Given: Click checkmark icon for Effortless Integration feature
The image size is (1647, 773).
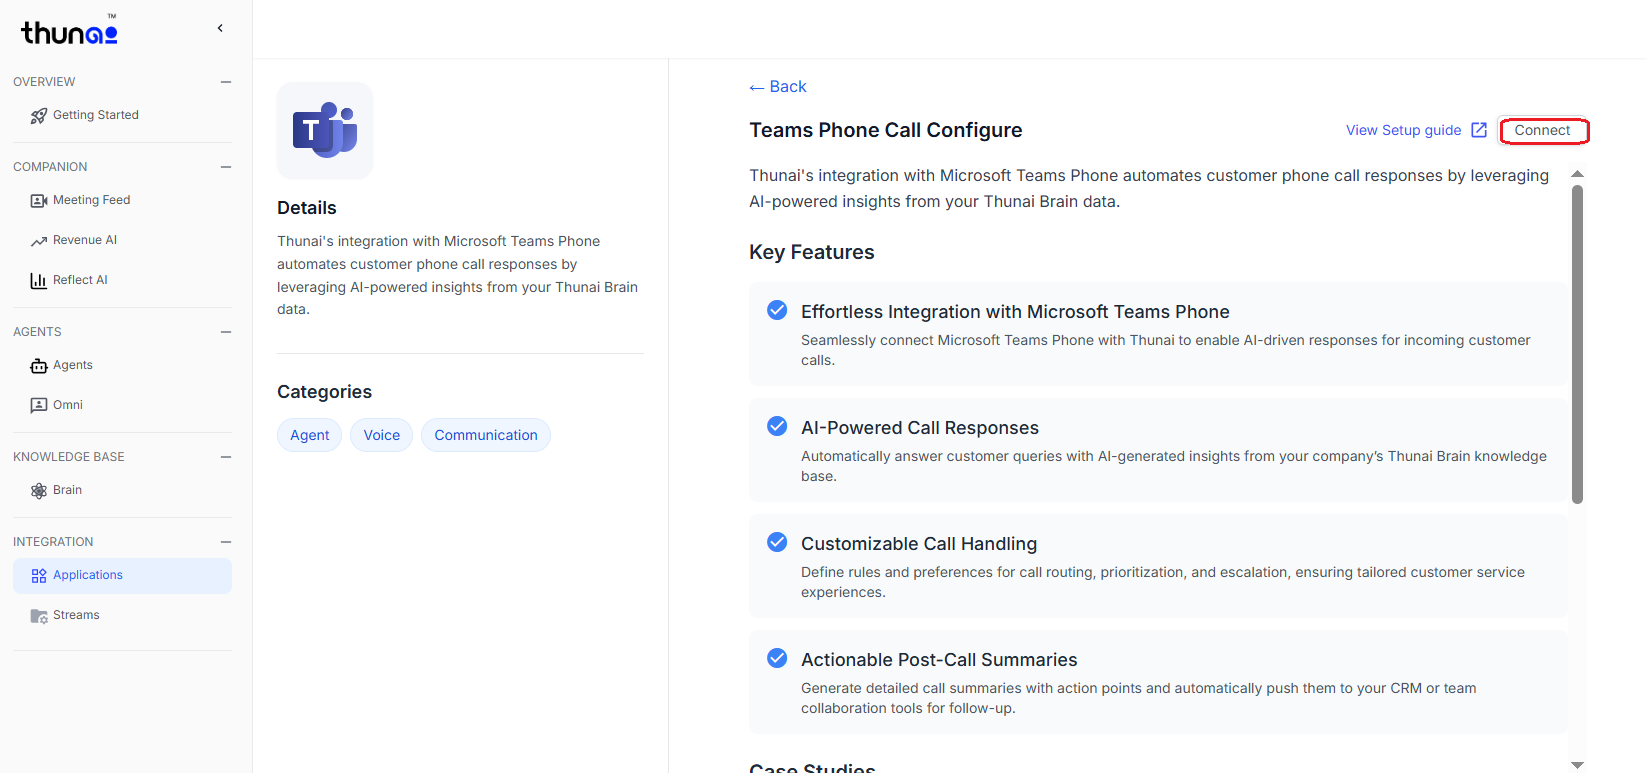Looking at the screenshot, I should point(777,310).
